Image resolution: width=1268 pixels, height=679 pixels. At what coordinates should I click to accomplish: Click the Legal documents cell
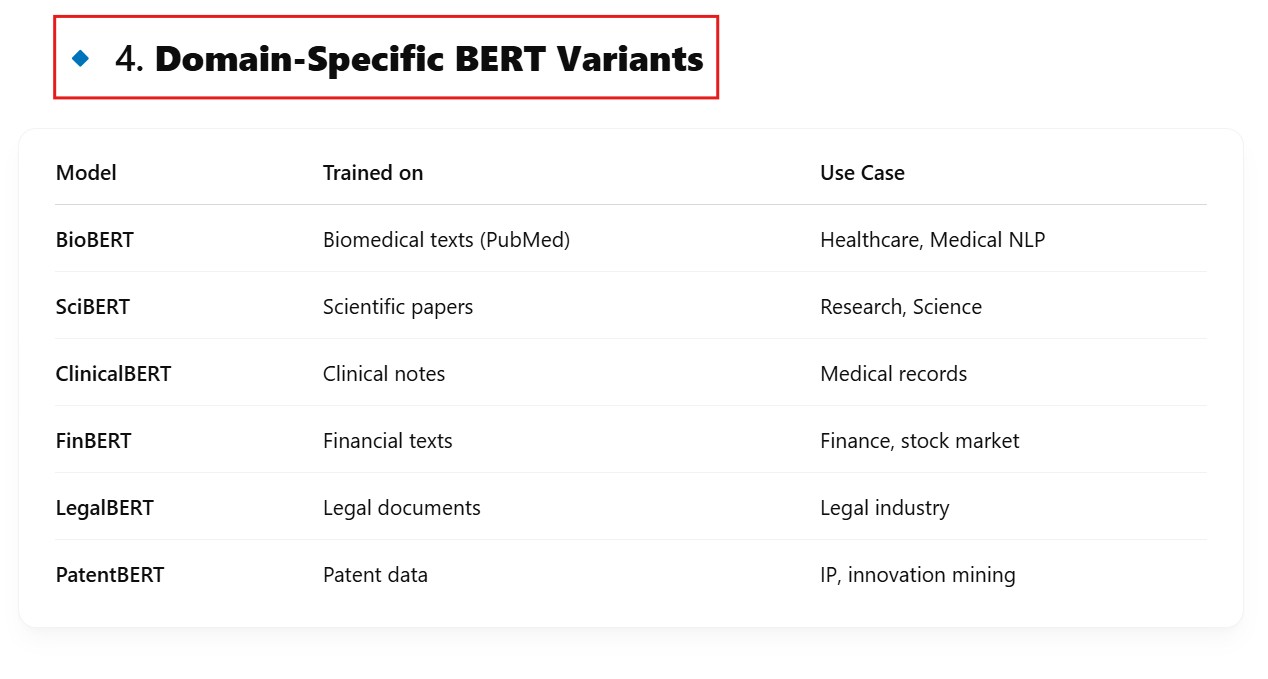[x=402, y=508]
